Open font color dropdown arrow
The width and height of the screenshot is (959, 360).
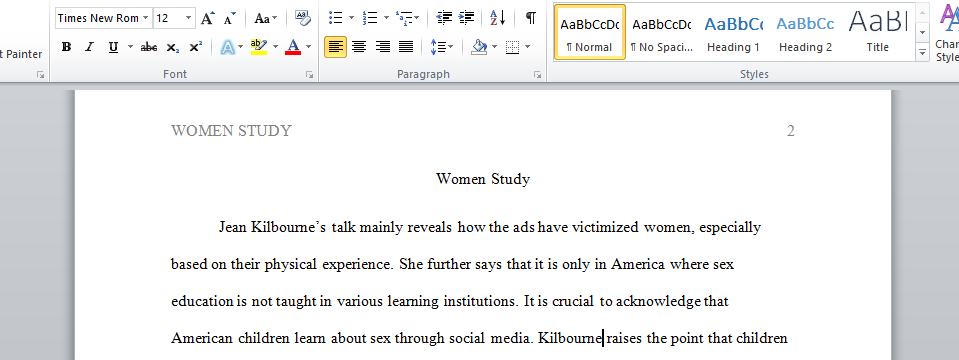point(308,47)
